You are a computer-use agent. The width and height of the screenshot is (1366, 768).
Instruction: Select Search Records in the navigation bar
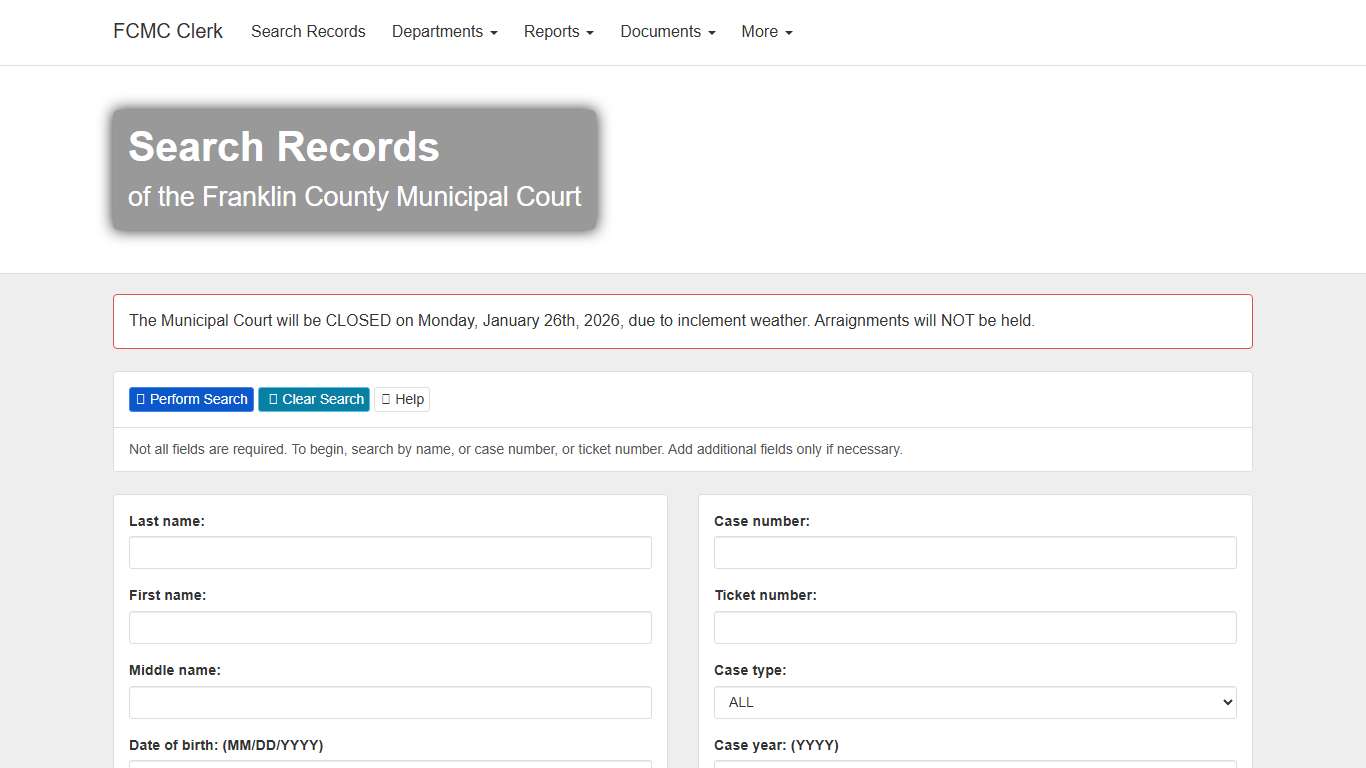[308, 31]
